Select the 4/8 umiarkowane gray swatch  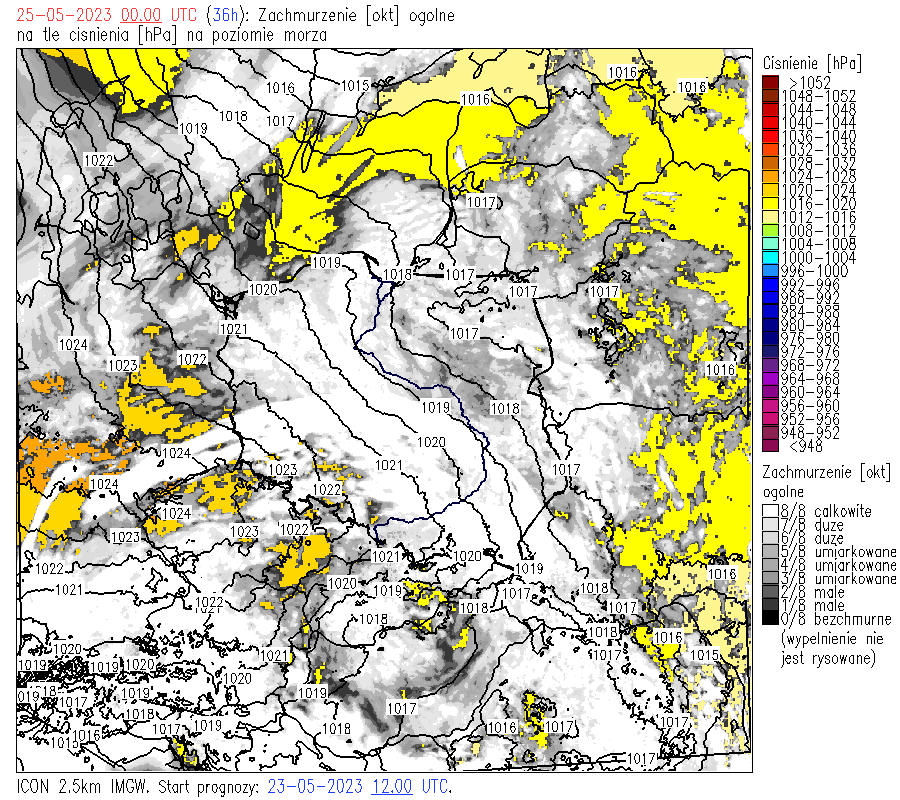pyautogui.click(x=770, y=565)
